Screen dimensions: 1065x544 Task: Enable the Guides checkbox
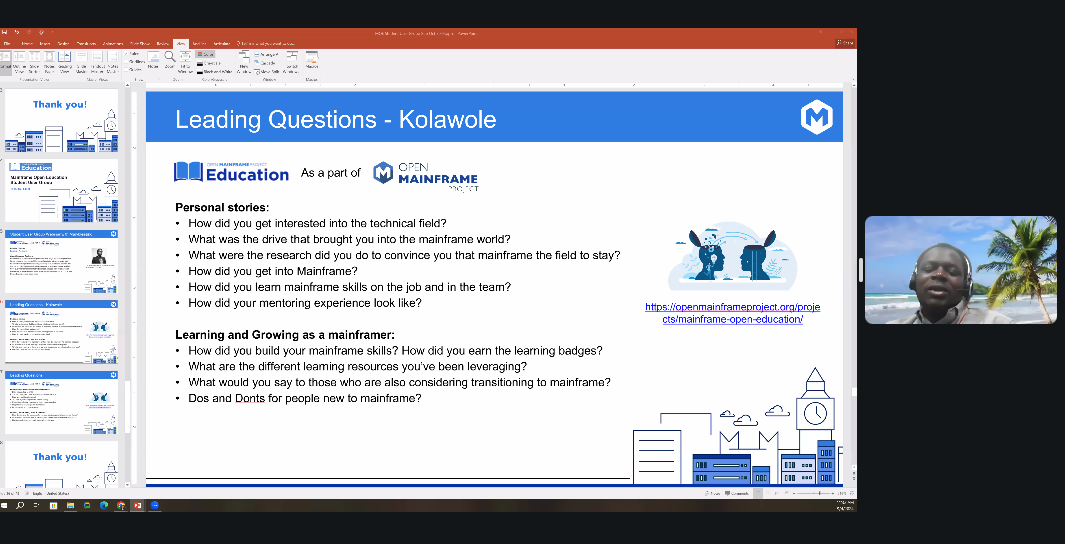point(133,70)
